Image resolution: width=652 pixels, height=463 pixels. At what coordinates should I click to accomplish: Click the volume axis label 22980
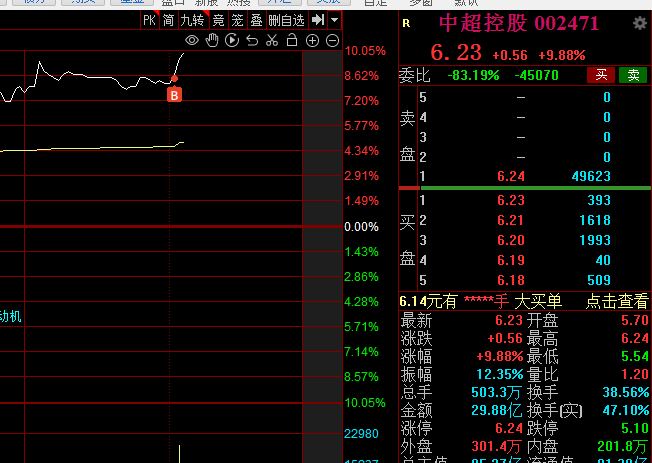[x=361, y=434]
